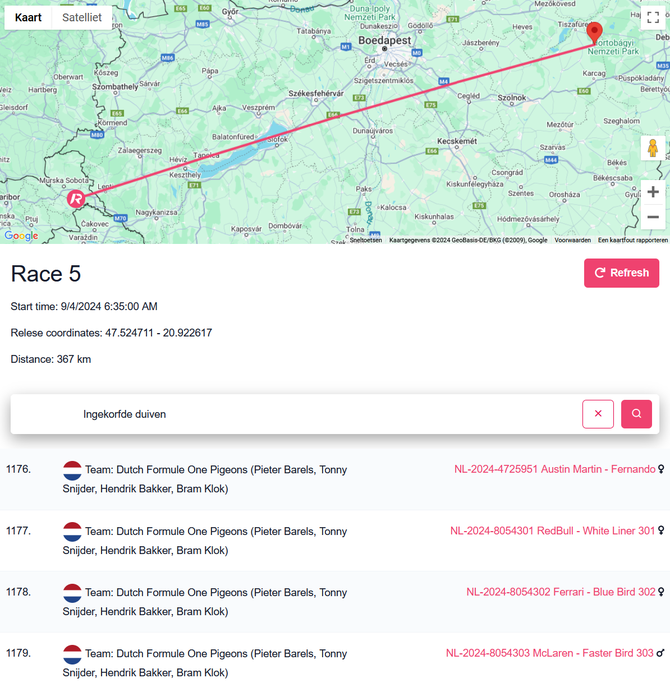Open Sneltoetsen keyboard shortcuts

click(365, 240)
